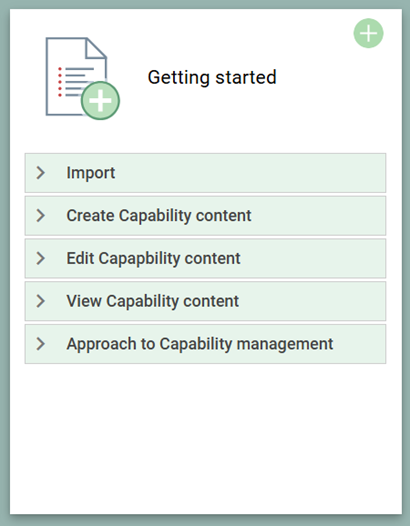Viewport: 410px width, 526px height.
Task: Click the folded corner of the document icon
Action: 96,48
